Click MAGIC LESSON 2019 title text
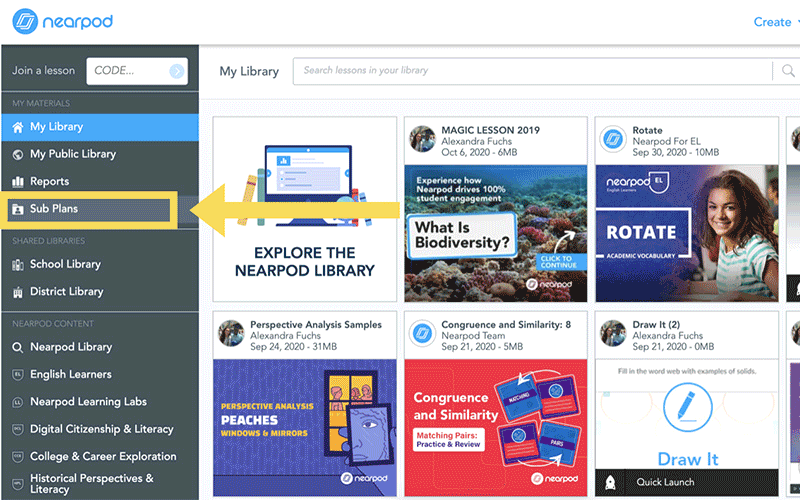The height and width of the screenshot is (500, 800). [x=490, y=130]
